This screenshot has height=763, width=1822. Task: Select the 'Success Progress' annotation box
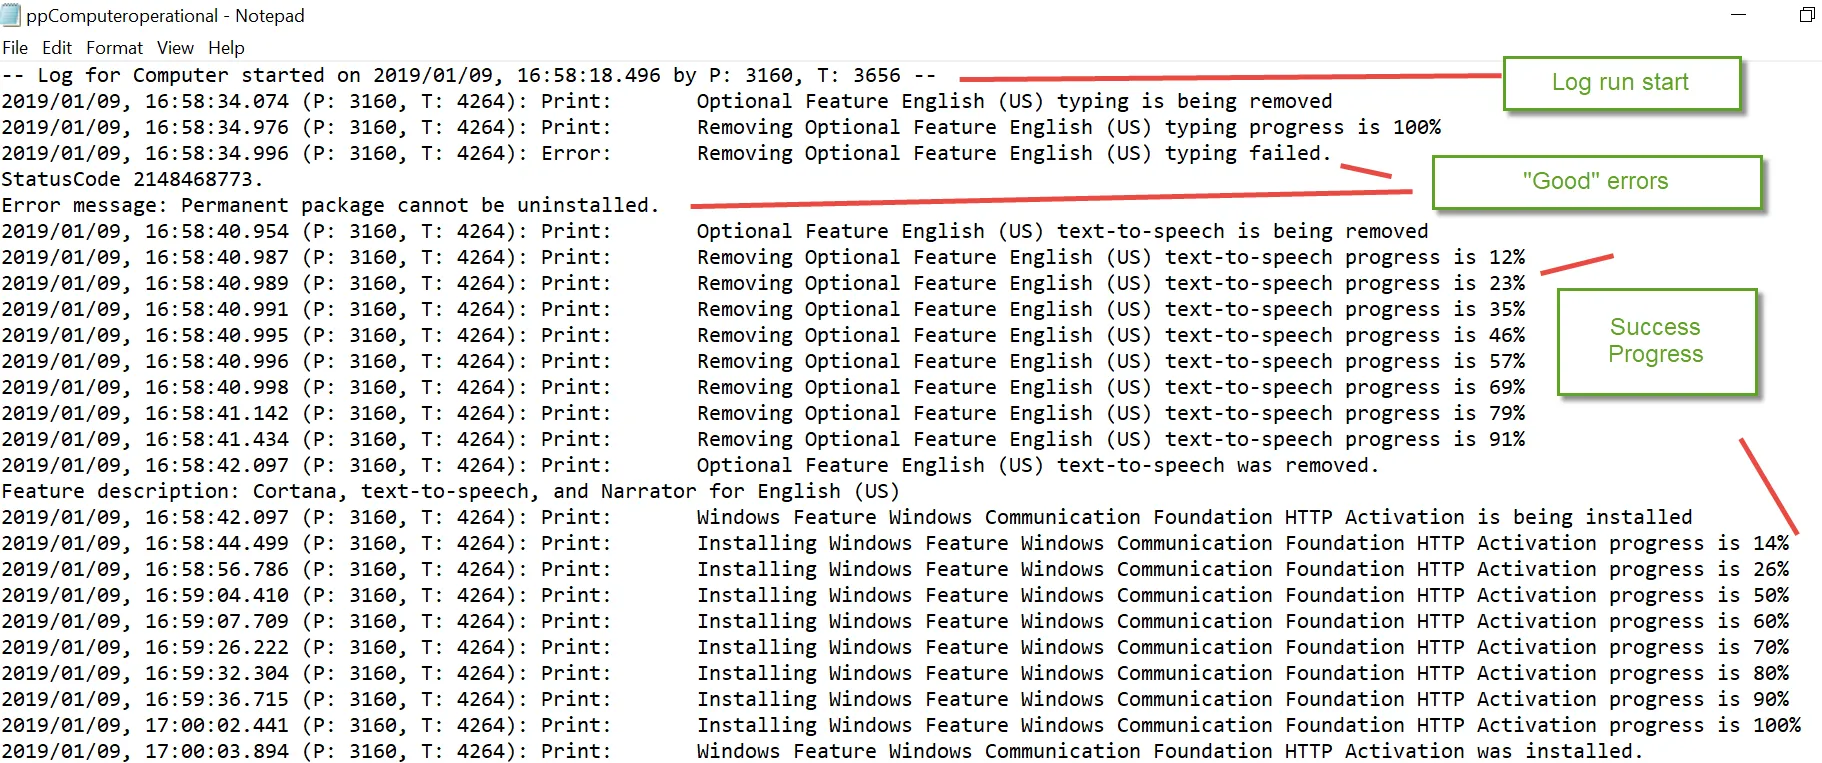click(x=1656, y=341)
